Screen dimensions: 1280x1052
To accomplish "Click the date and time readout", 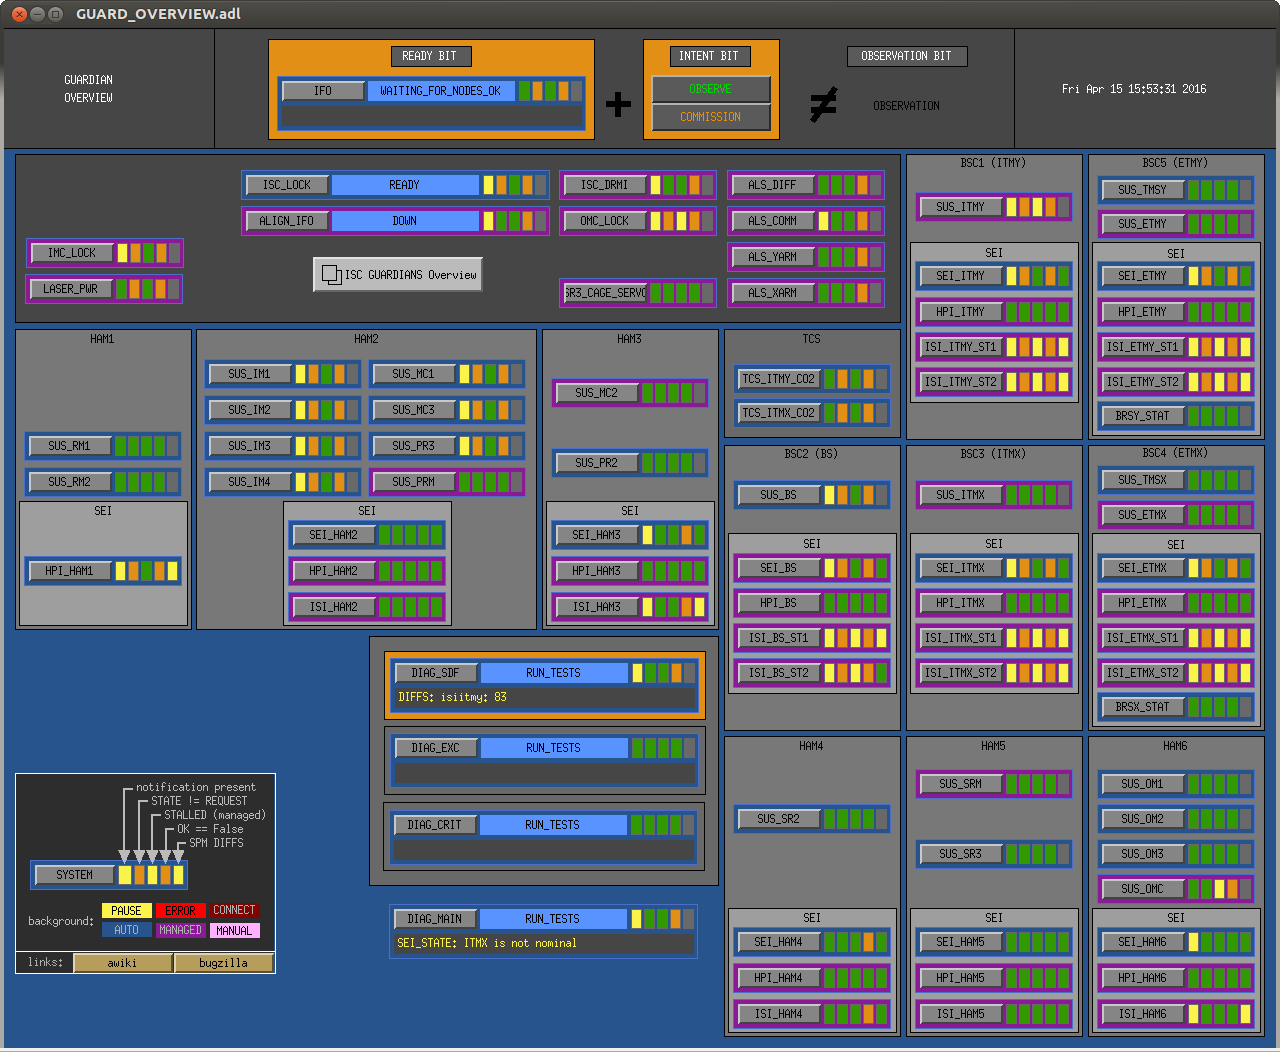I will 1134,89.
